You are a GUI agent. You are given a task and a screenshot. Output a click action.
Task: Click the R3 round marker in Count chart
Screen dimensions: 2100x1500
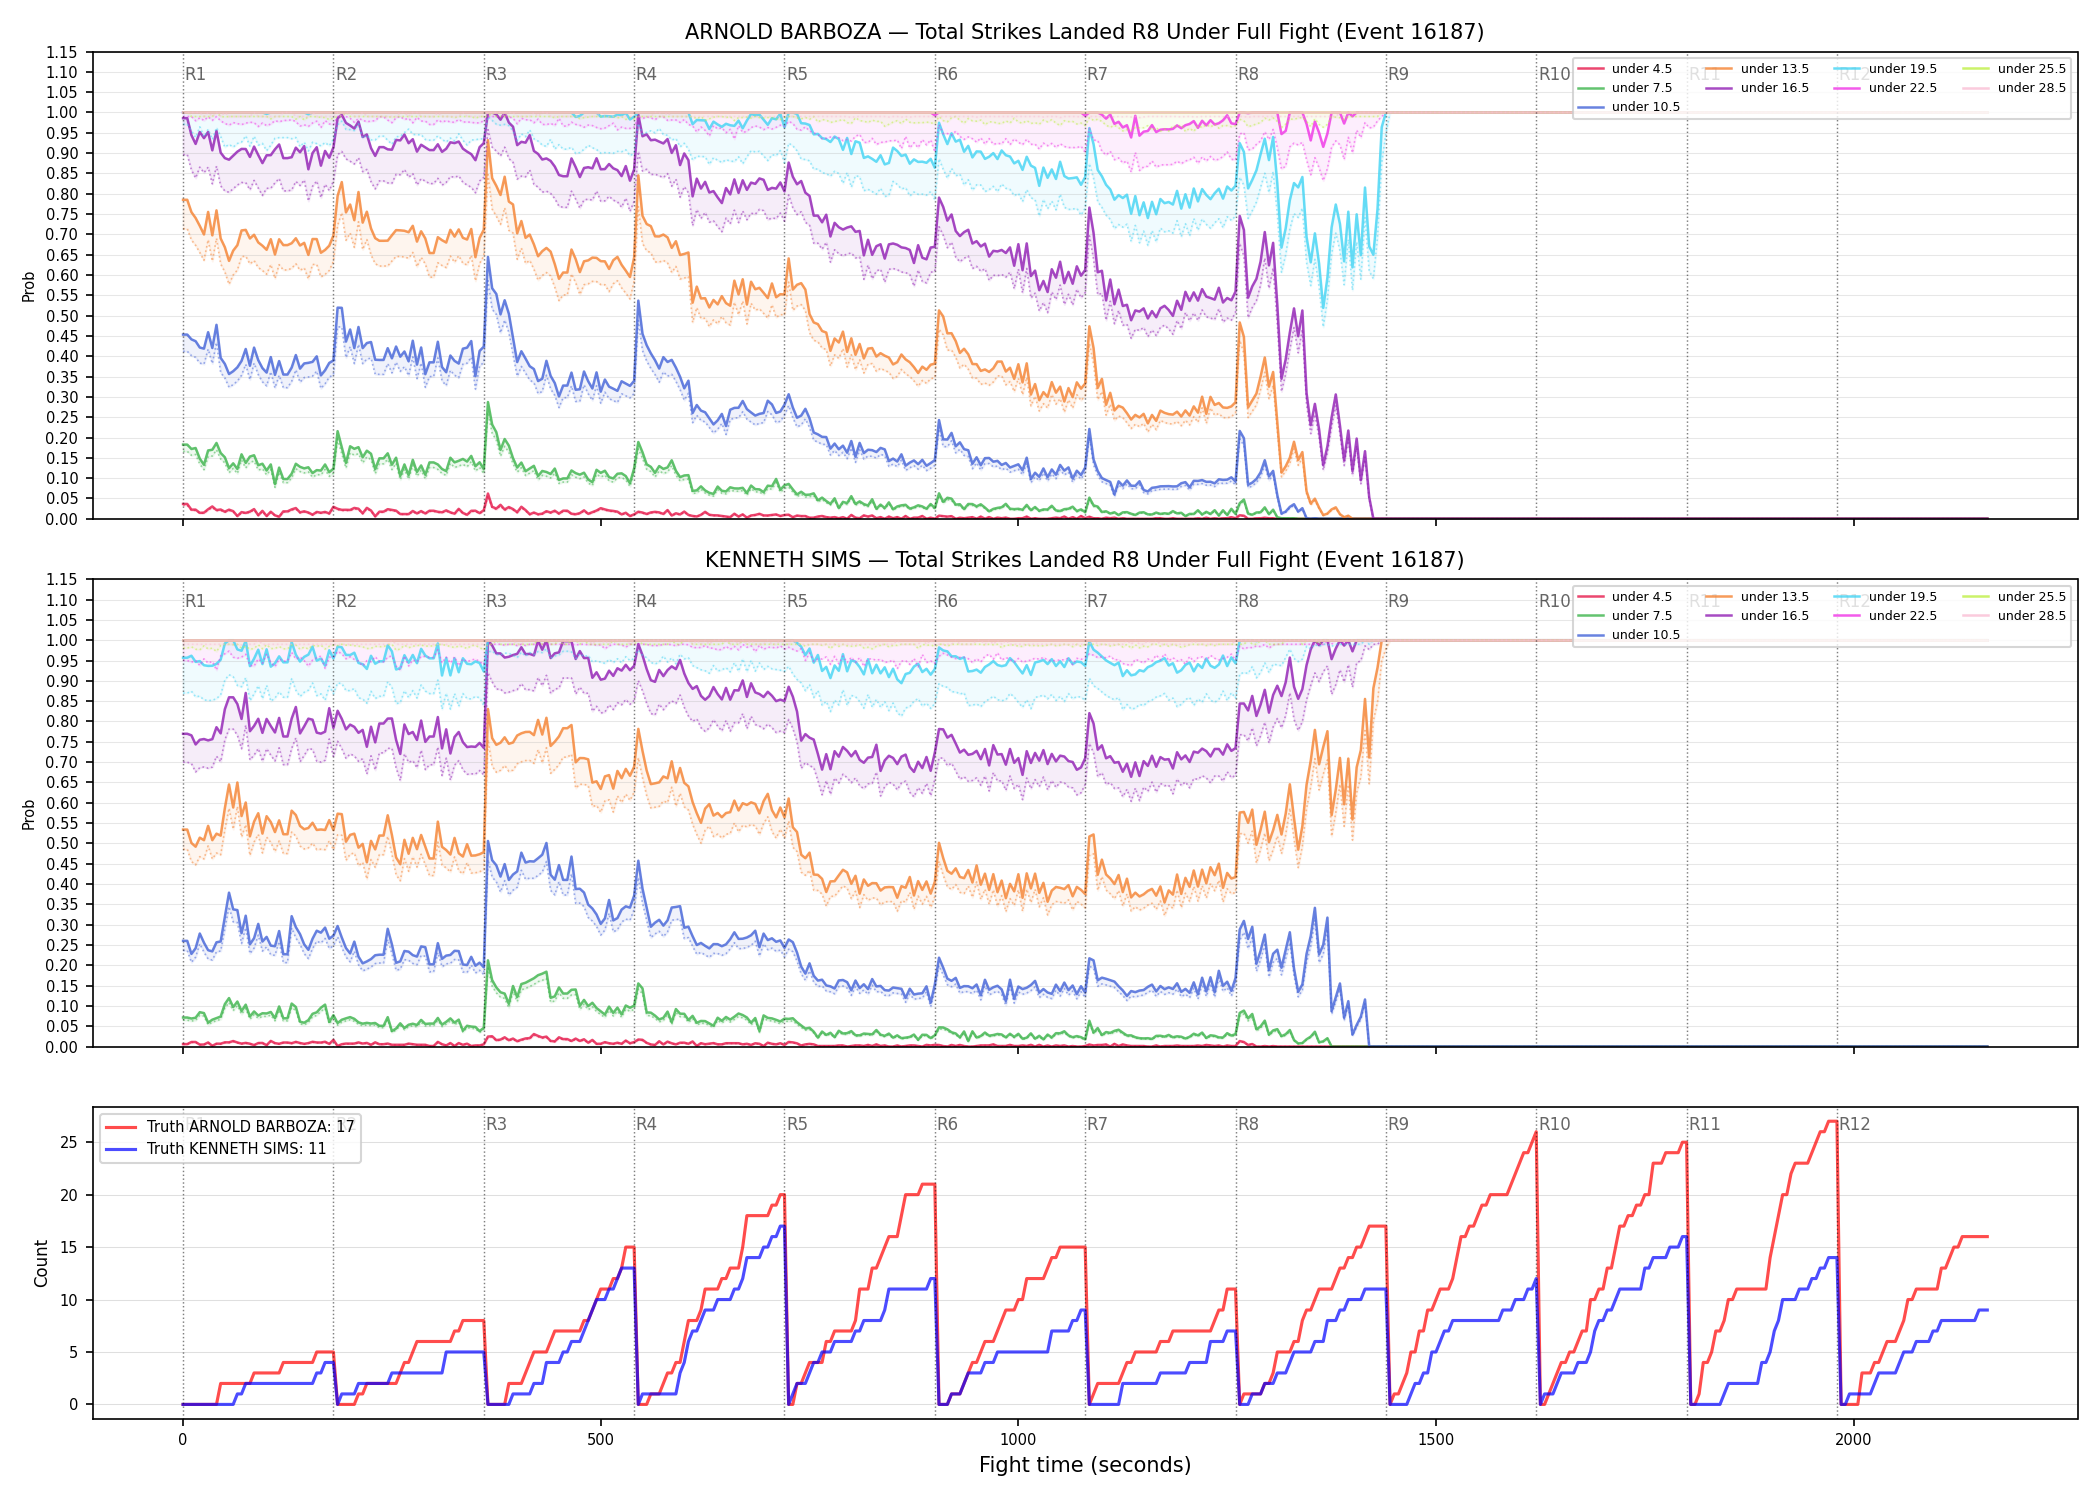click(x=496, y=1124)
